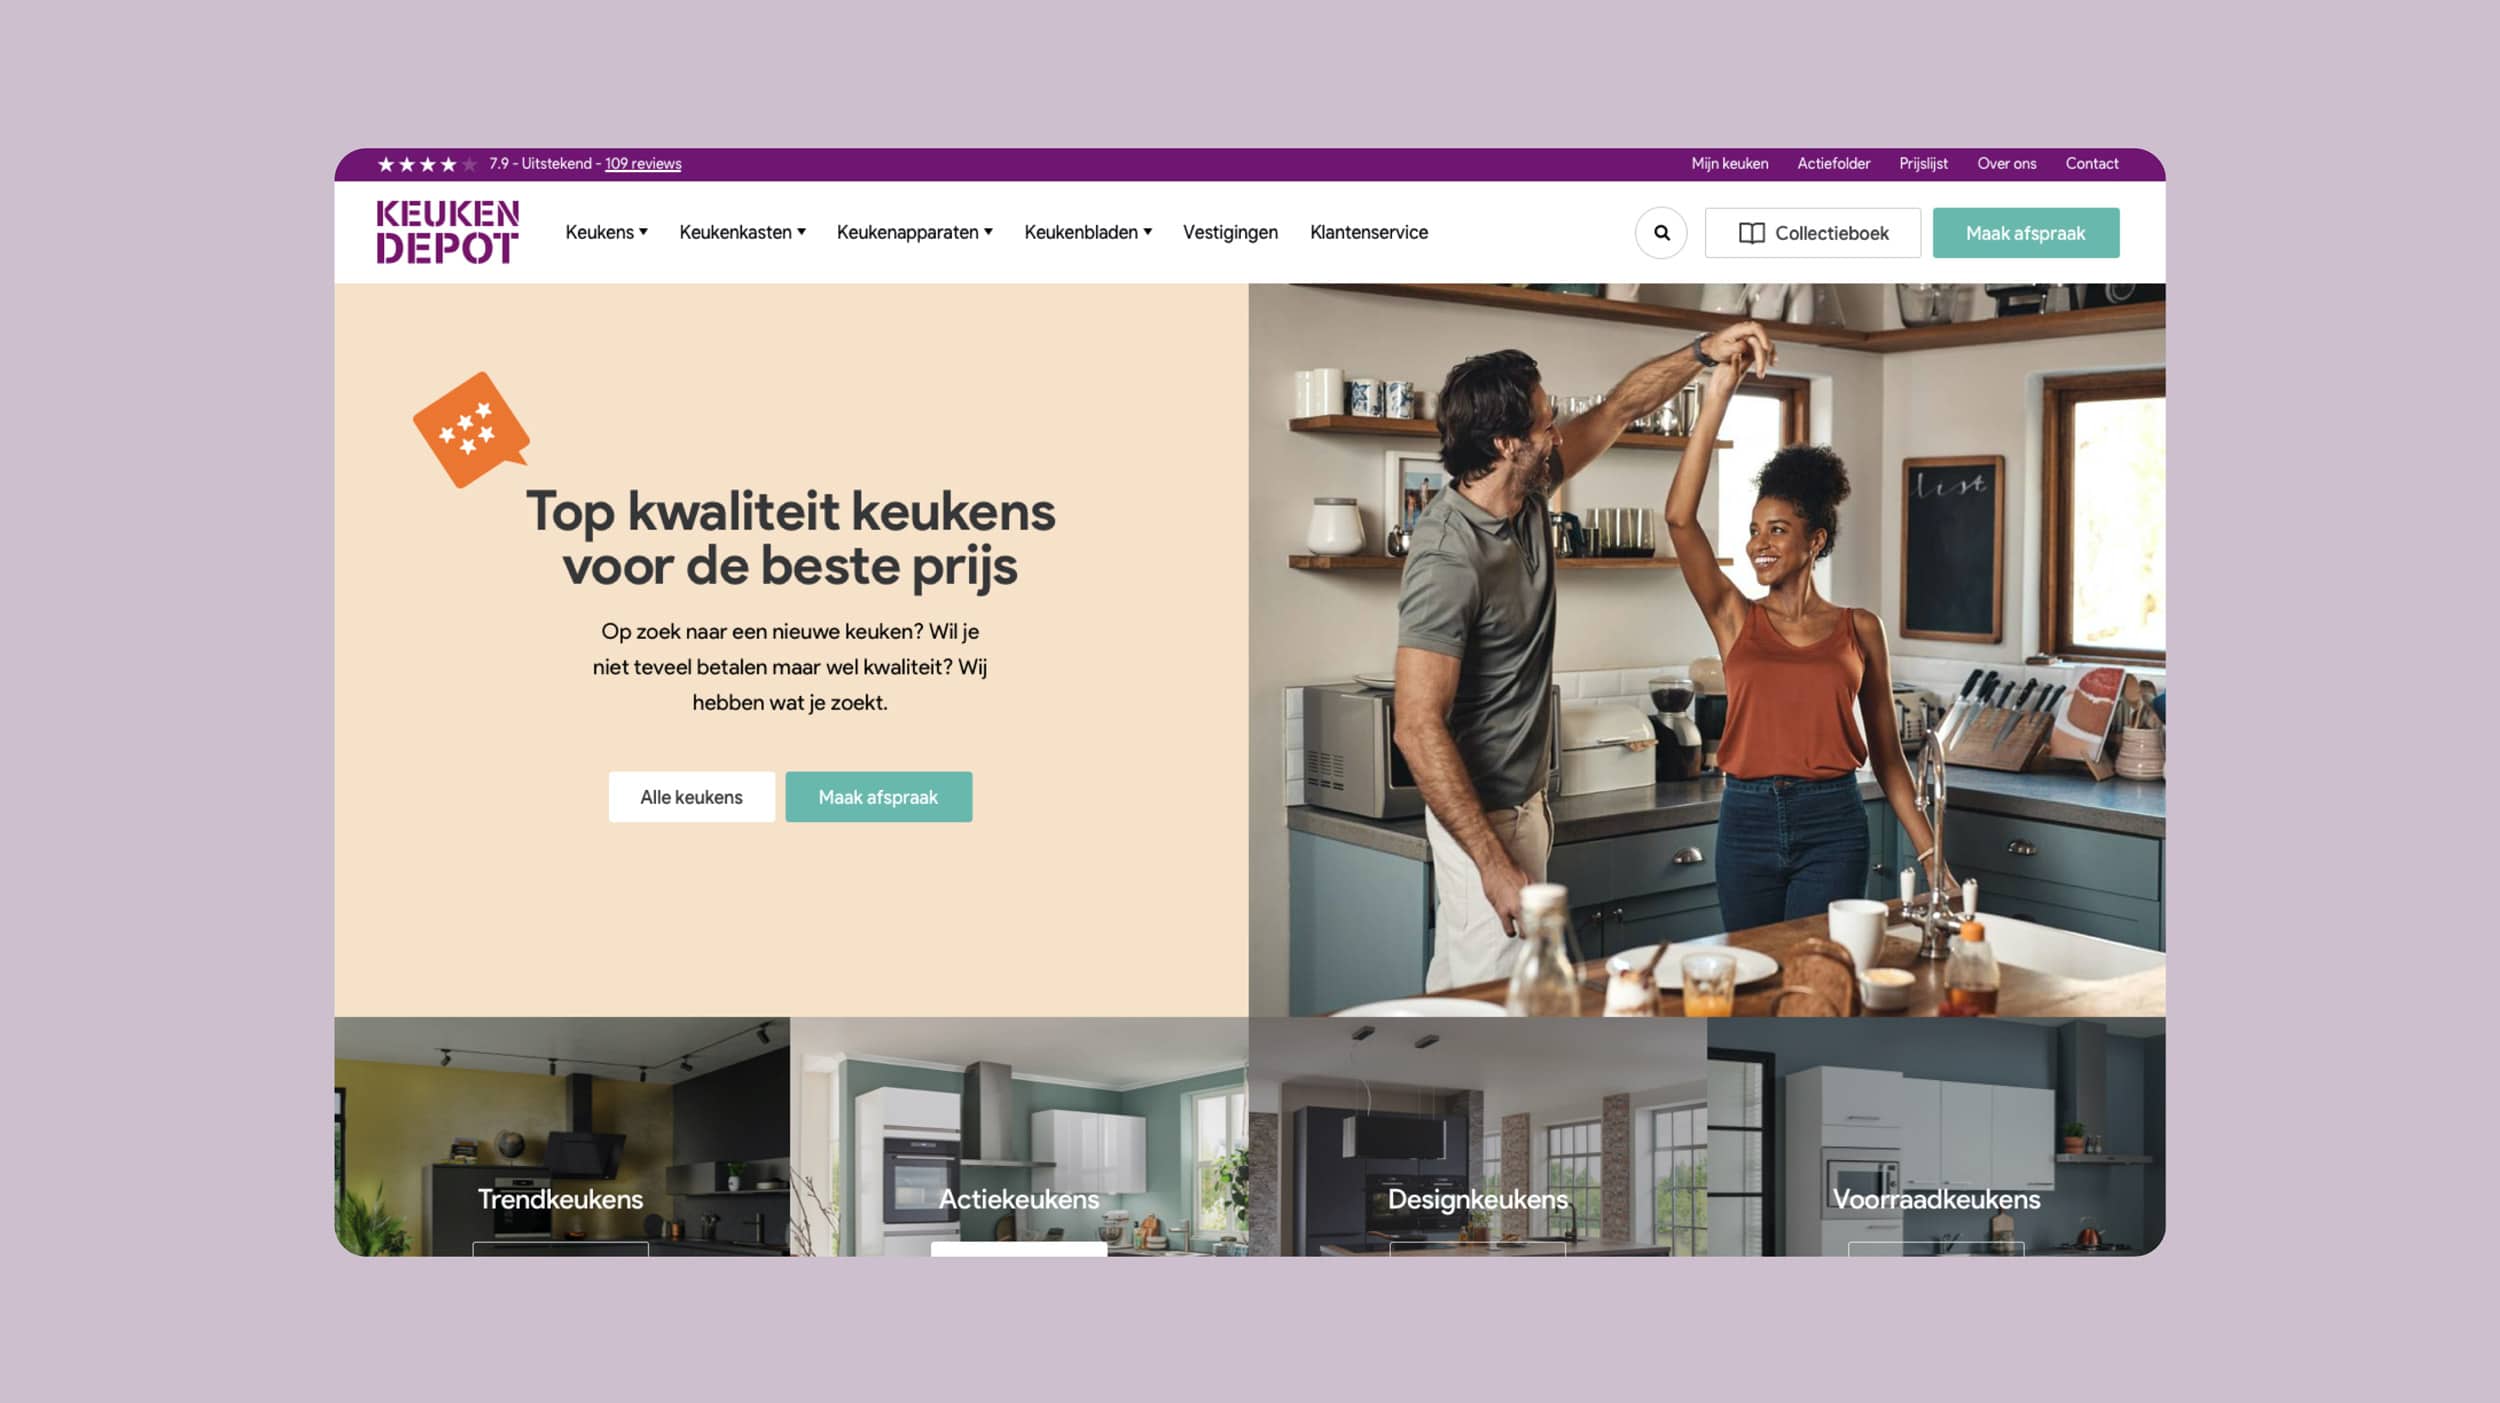Viewport: 2500px width, 1403px height.
Task: Open Klantenservice menu item
Action: [x=1369, y=232]
